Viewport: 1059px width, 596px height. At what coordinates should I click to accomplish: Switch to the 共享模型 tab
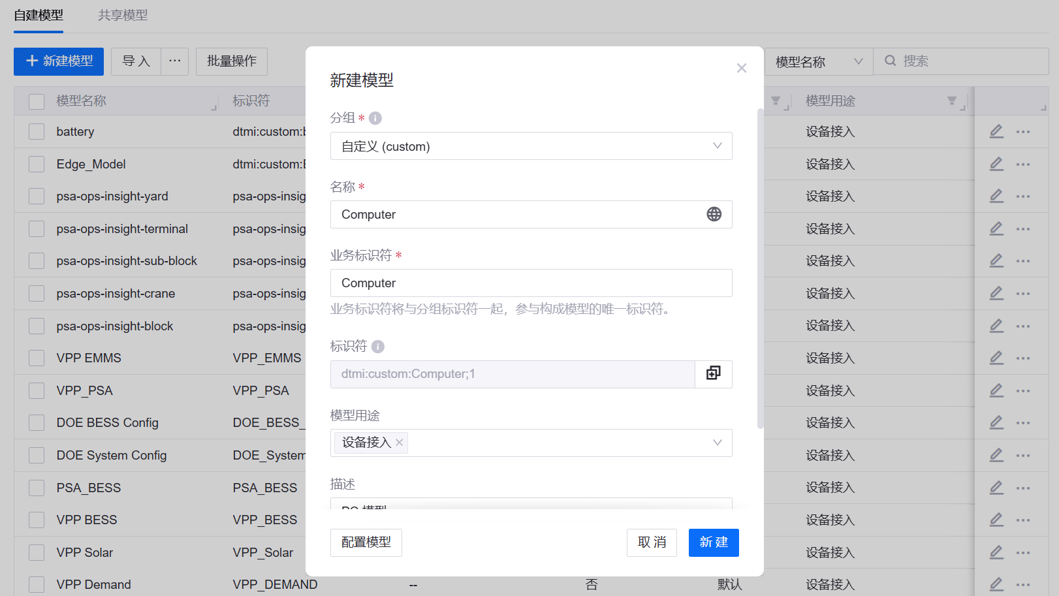tap(122, 15)
